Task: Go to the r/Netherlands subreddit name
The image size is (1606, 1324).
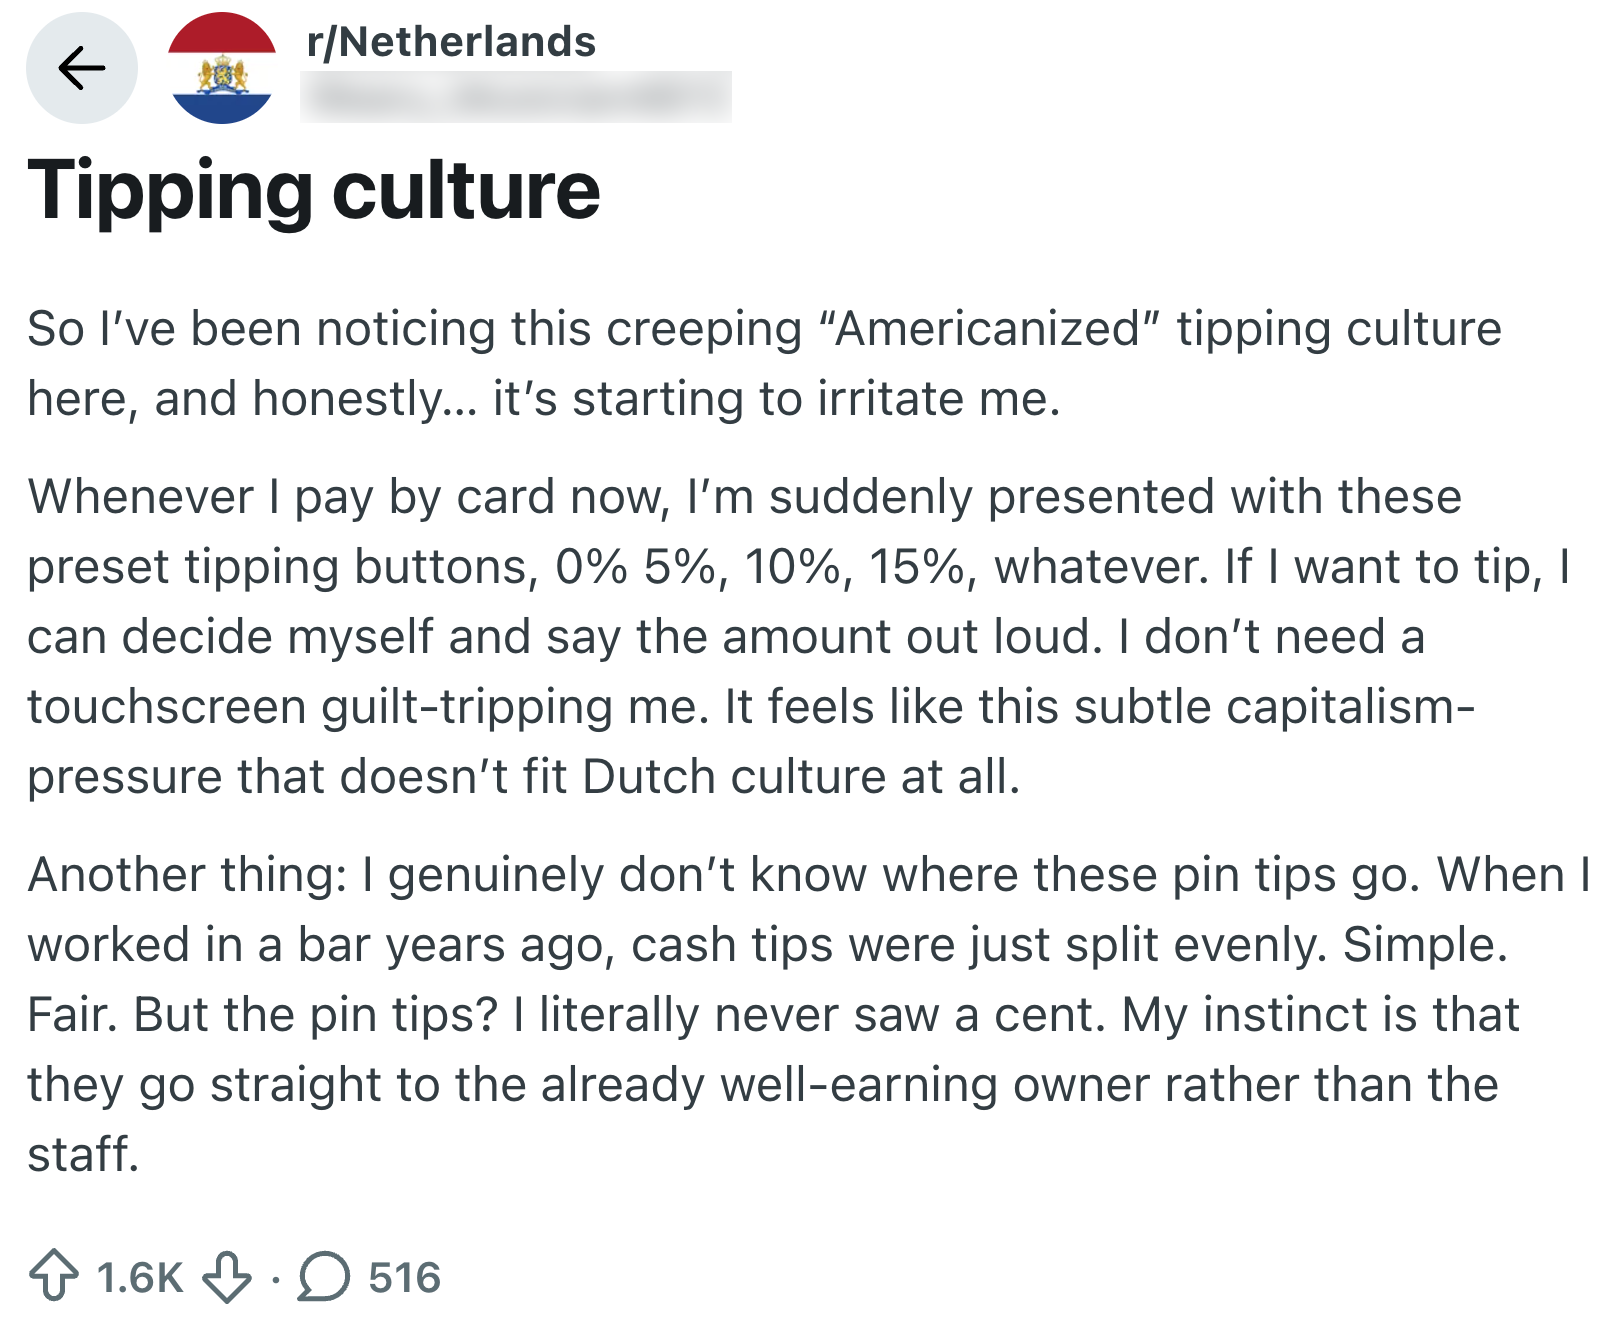Action: [451, 42]
